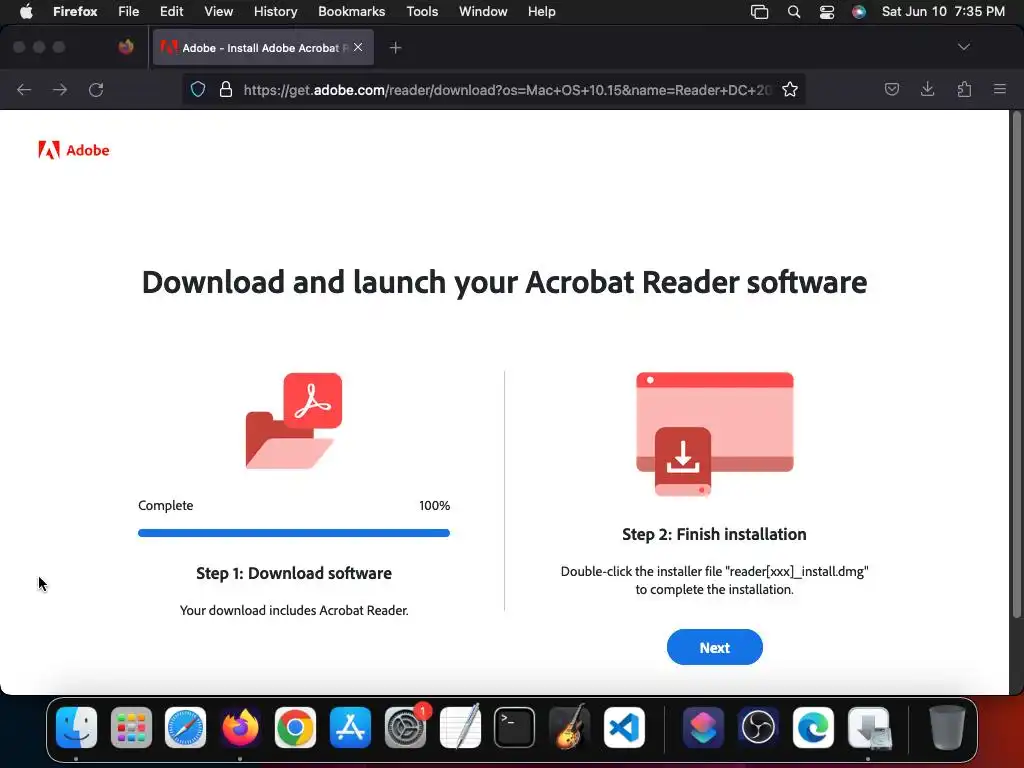Open Microsoft Edge from the Dock
Screen dimensions: 1024x768
[813, 728]
